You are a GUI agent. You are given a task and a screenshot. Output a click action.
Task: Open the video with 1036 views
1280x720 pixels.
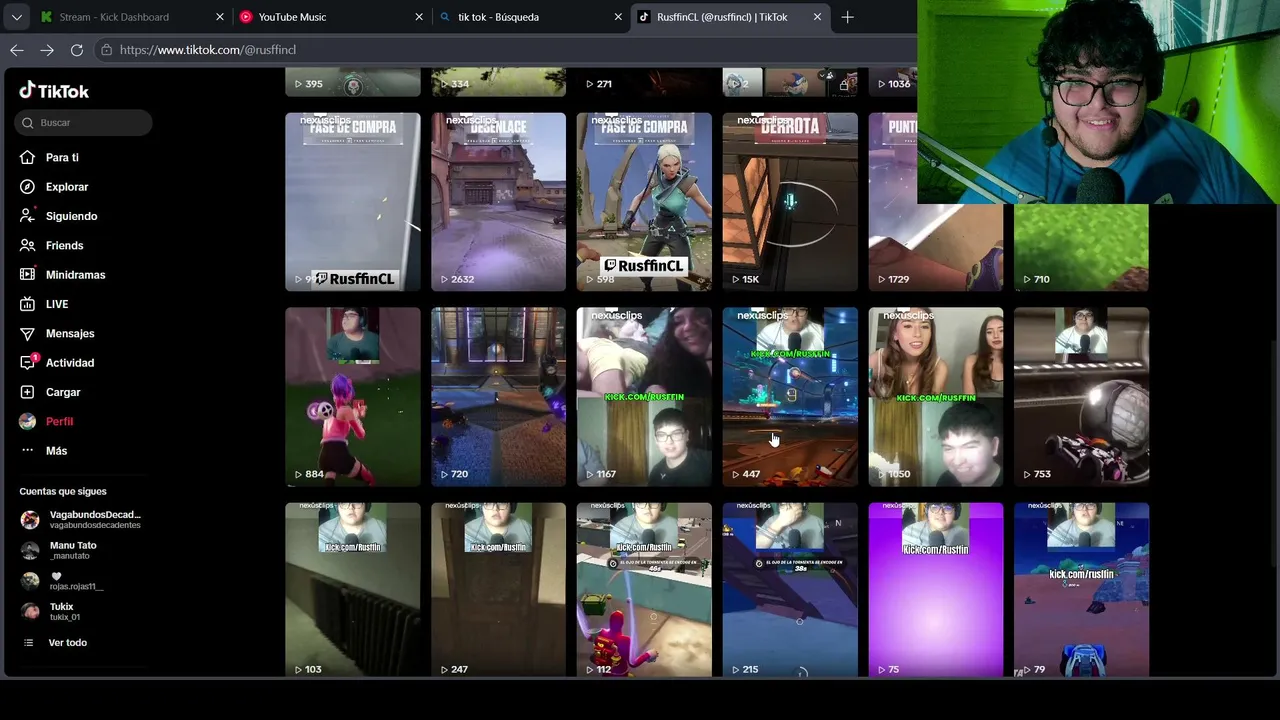(x=893, y=82)
